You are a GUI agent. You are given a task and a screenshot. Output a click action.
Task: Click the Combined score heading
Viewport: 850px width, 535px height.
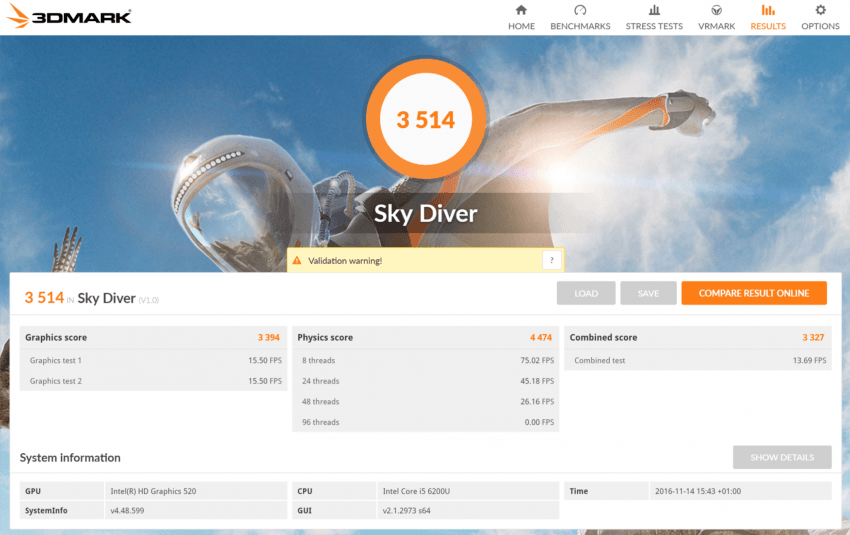tap(603, 337)
